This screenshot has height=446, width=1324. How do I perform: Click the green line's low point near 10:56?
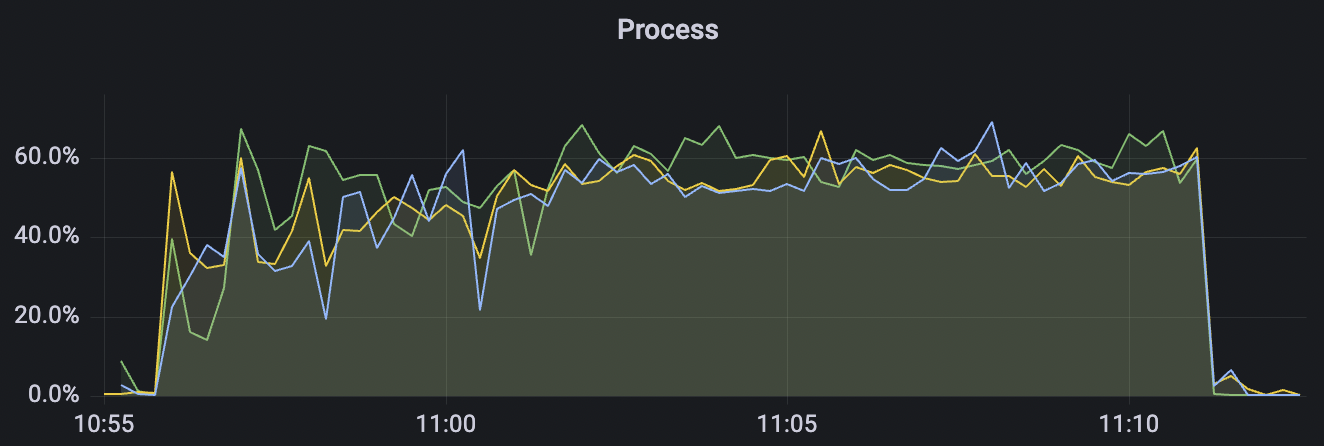206,340
